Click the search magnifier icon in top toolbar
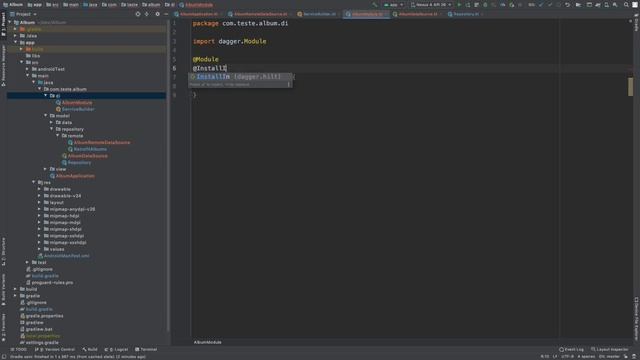This screenshot has width=640, height=360. click(x=626, y=5)
